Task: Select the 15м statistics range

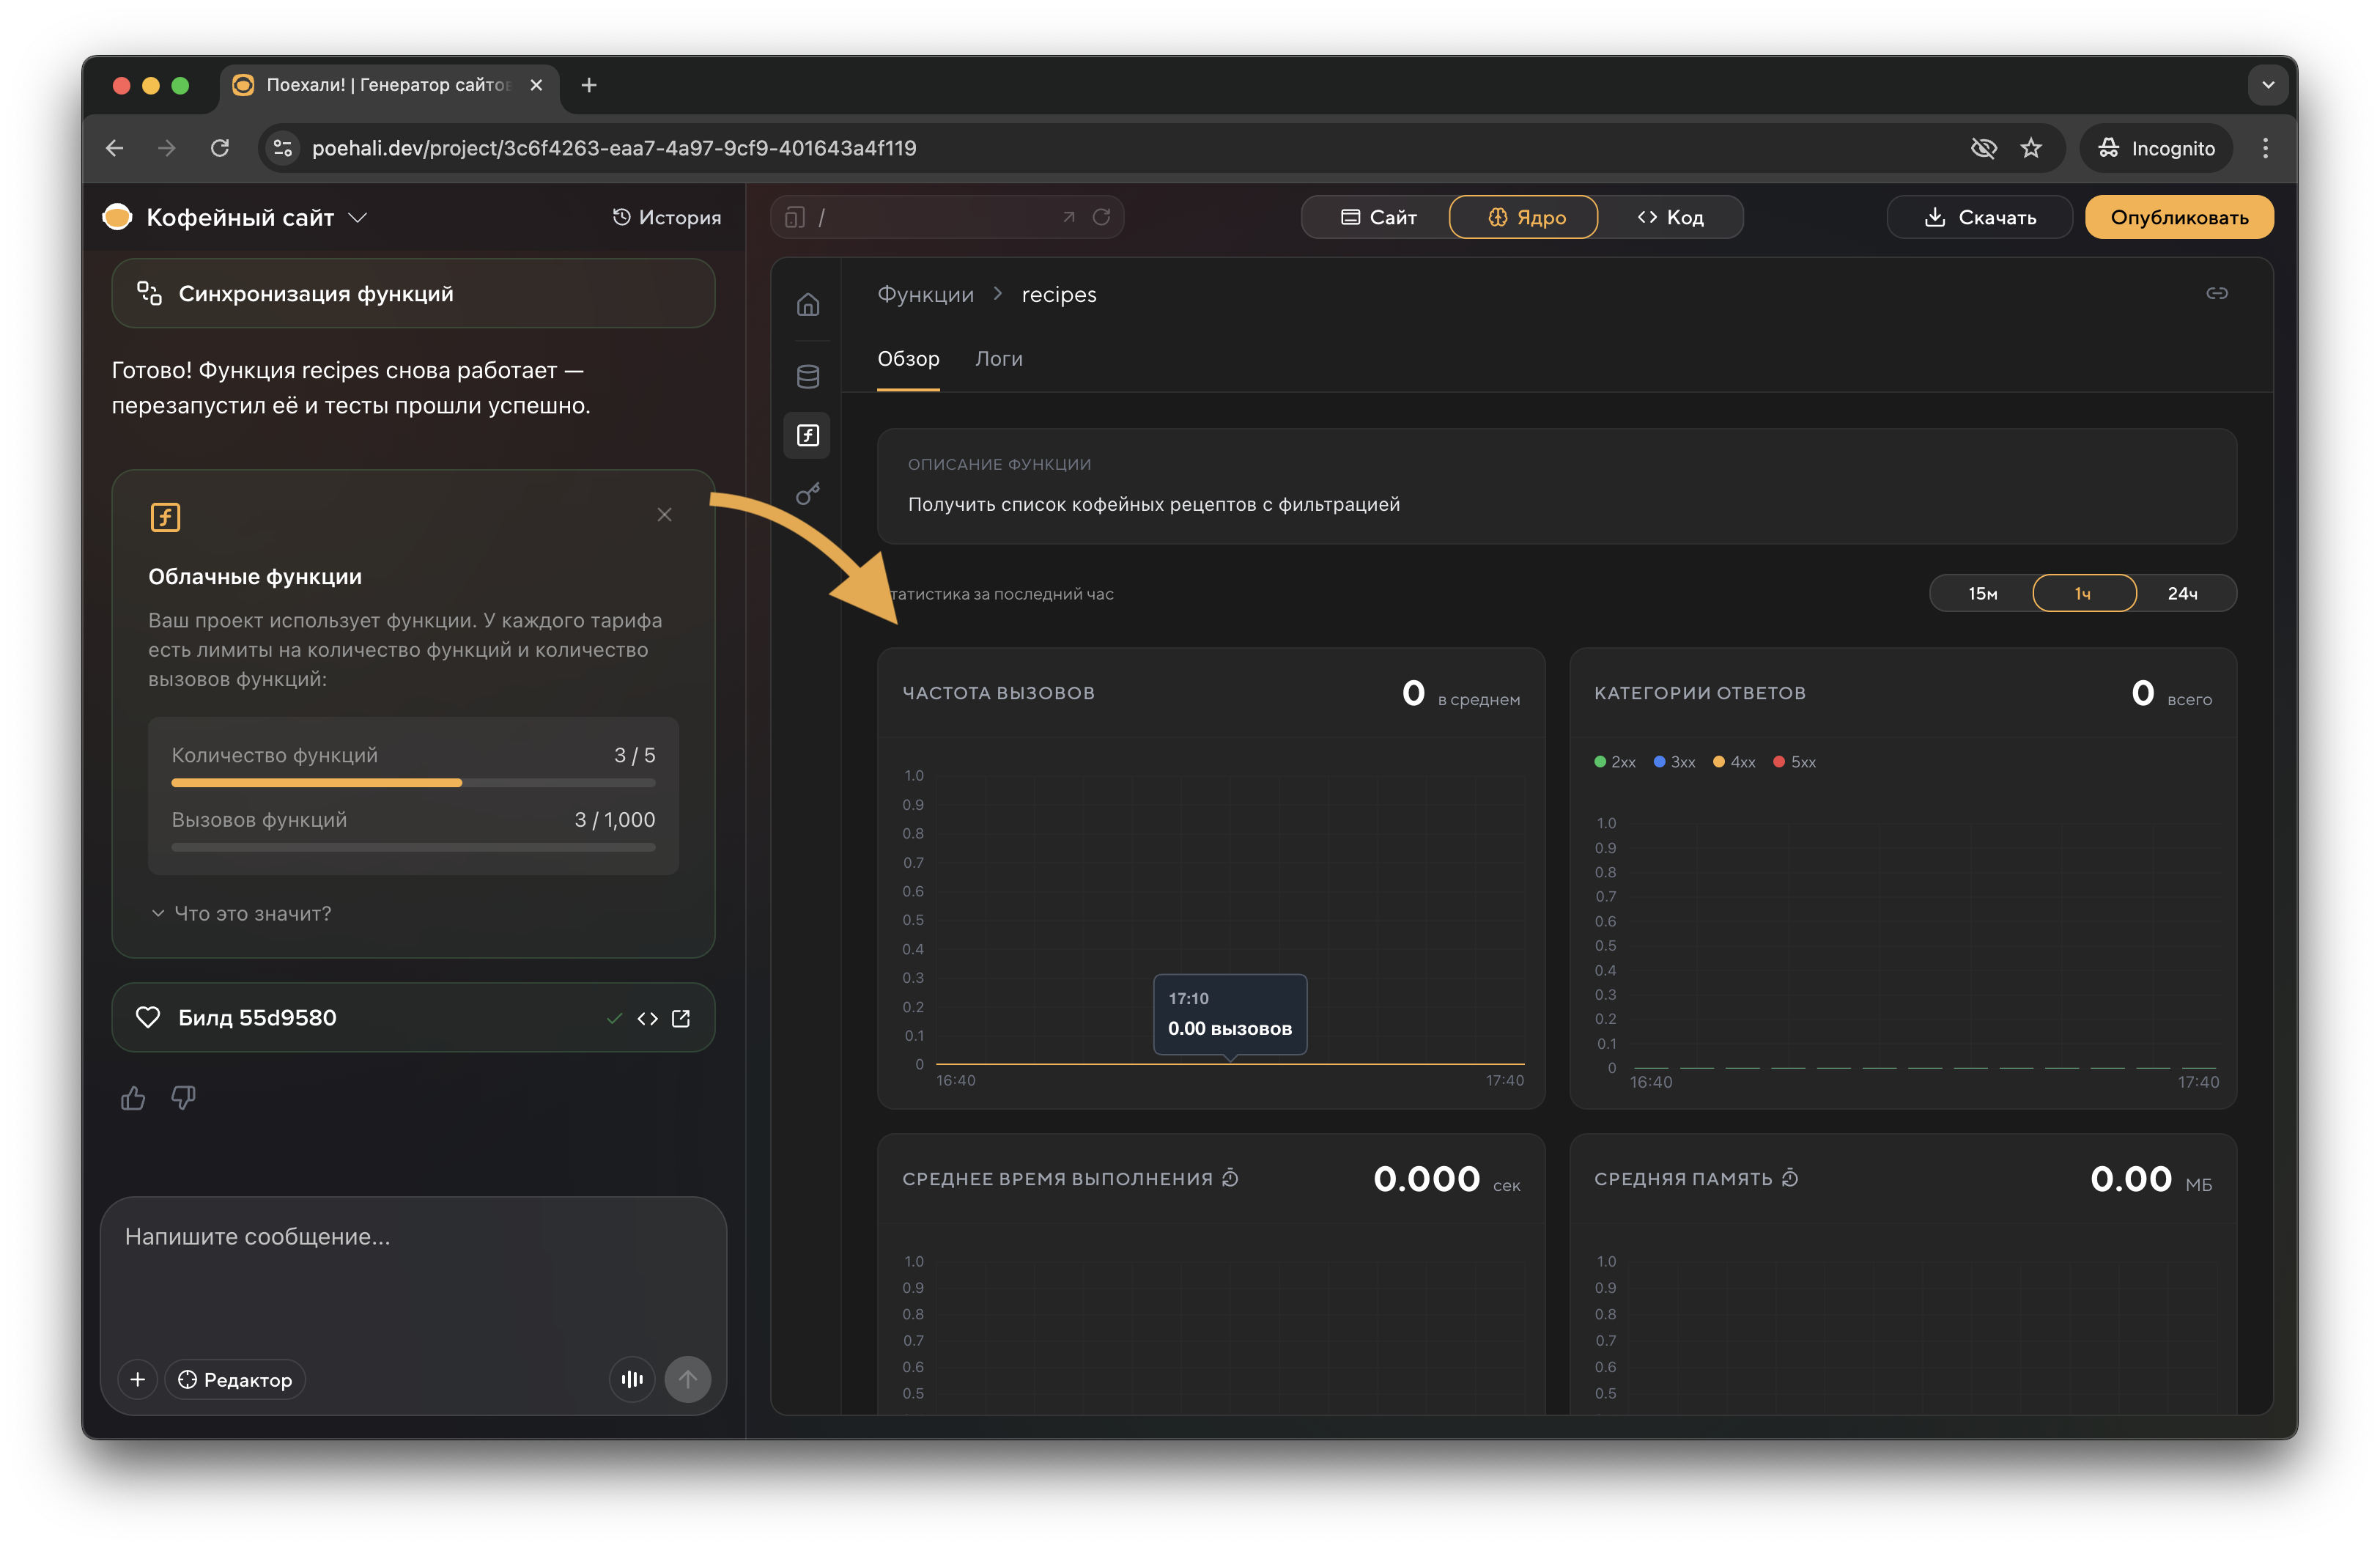Action: [x=1982, y=593]
